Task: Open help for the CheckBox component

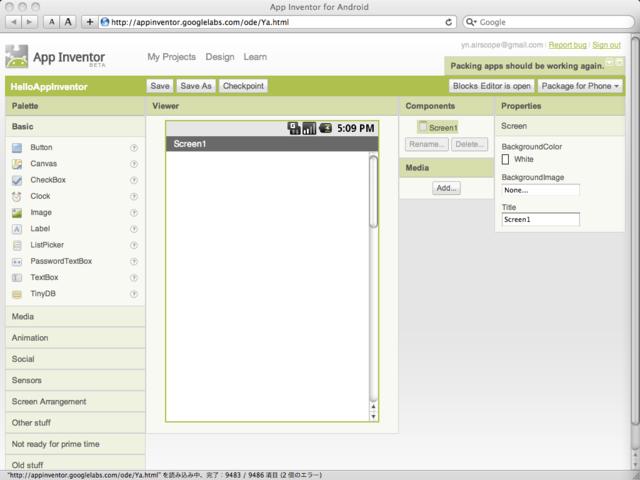Action: [x=134, y=180]
